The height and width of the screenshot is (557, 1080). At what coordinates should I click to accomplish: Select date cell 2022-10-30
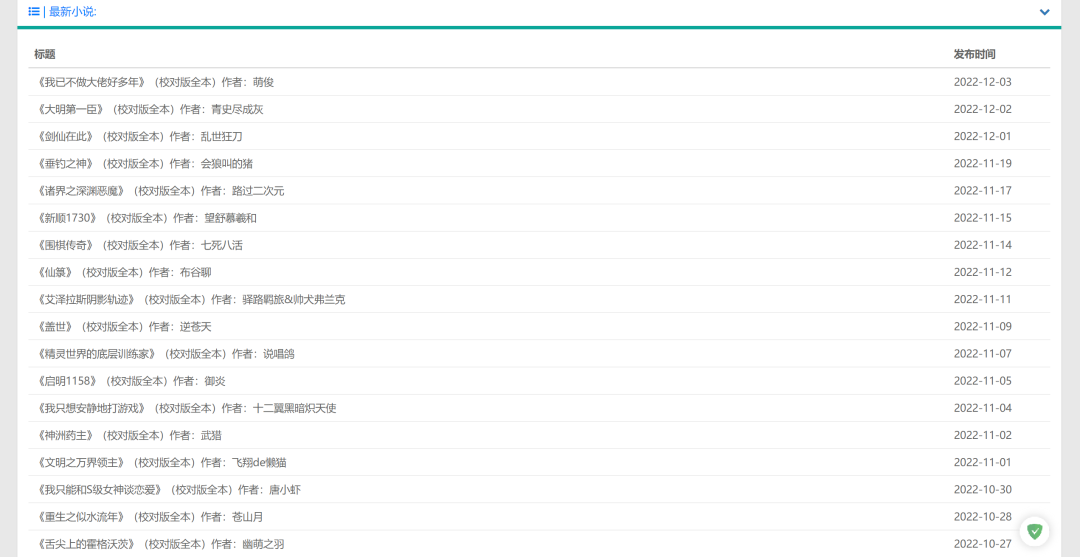983,490
